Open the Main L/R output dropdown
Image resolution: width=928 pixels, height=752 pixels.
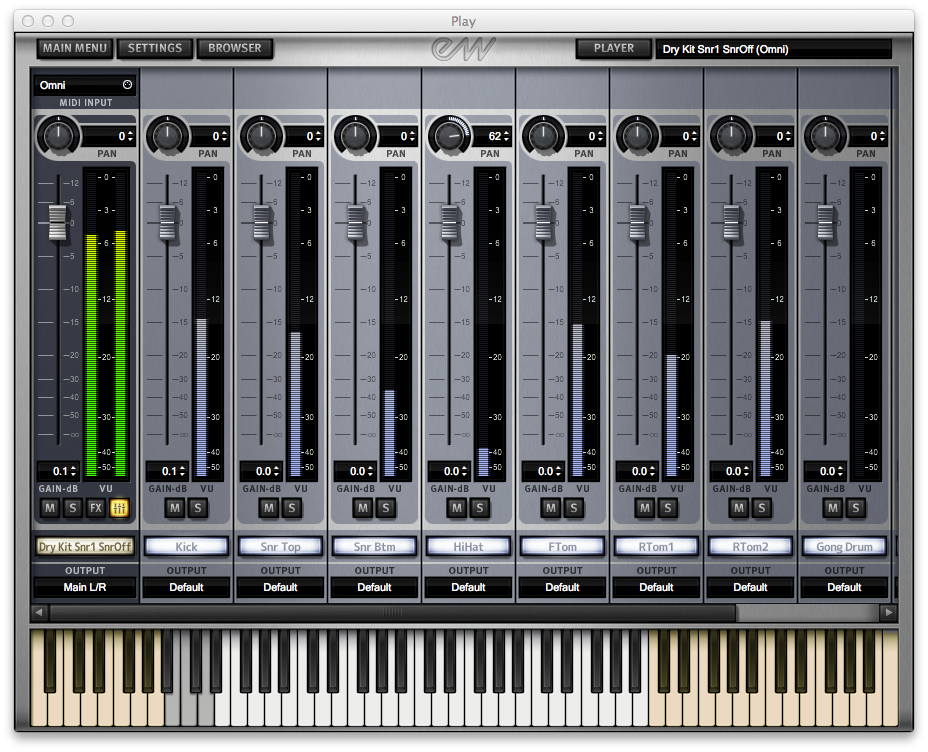pyautogui.click(x=85, y=587)
